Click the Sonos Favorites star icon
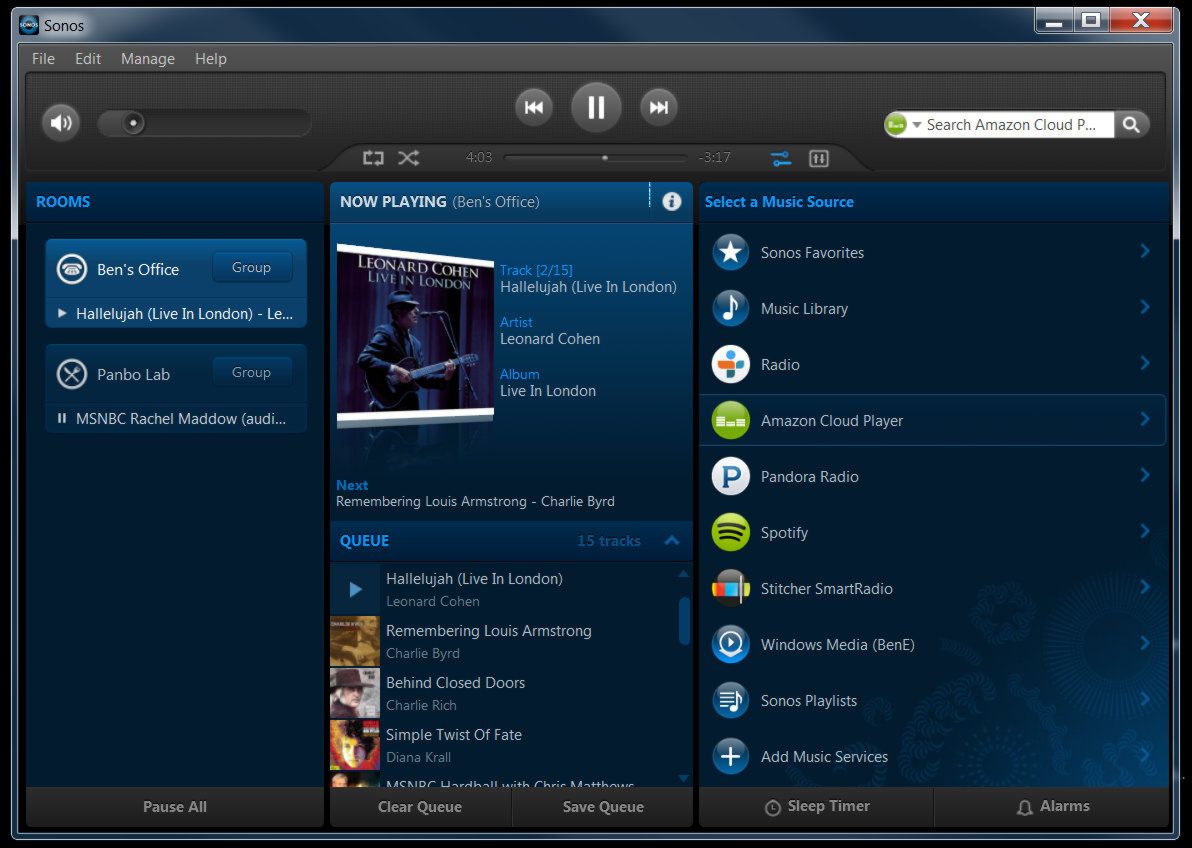 pos(731,252)
